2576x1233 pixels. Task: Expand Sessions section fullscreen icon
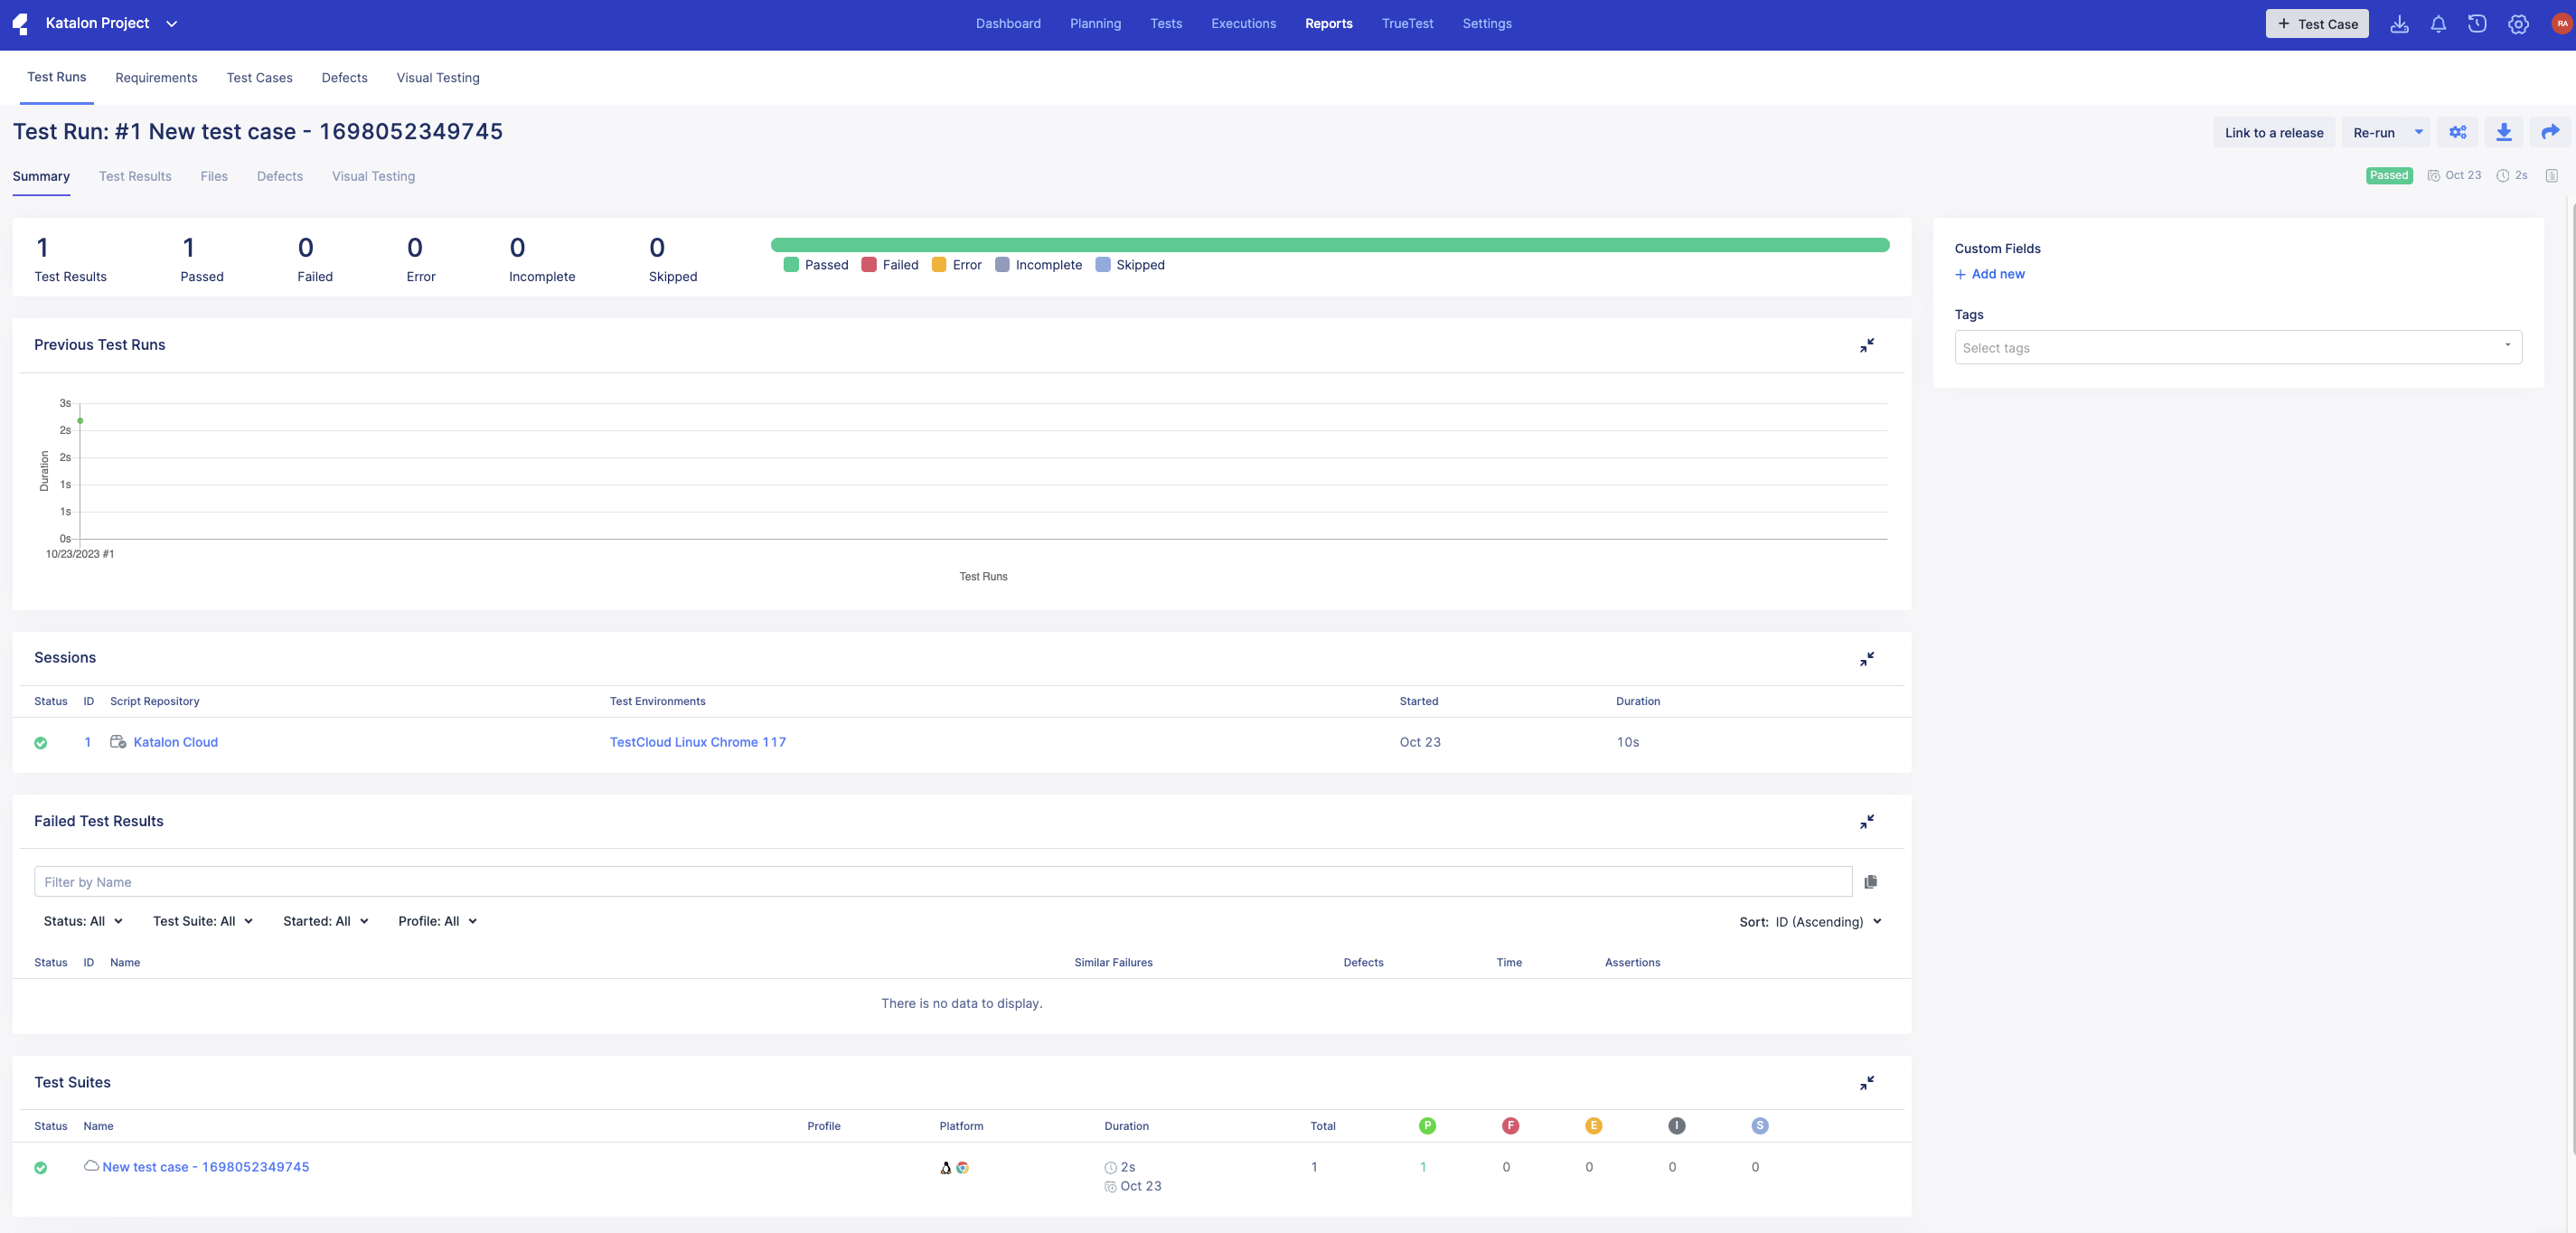[x=1868, y=659]
